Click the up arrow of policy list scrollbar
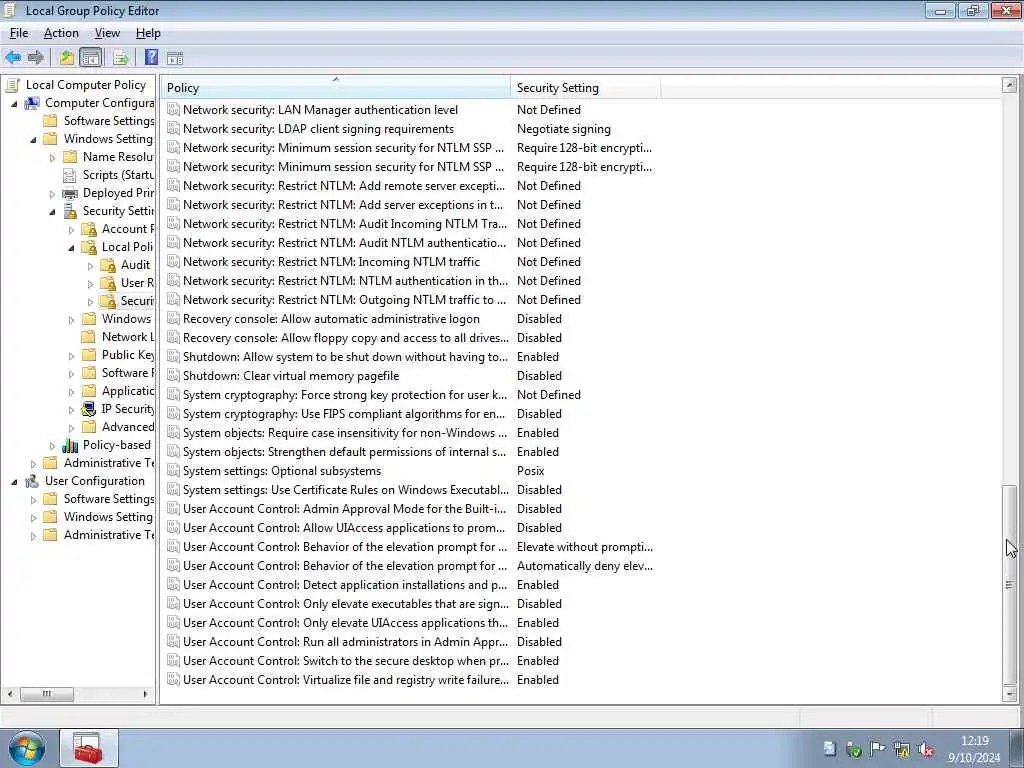 1010,84
